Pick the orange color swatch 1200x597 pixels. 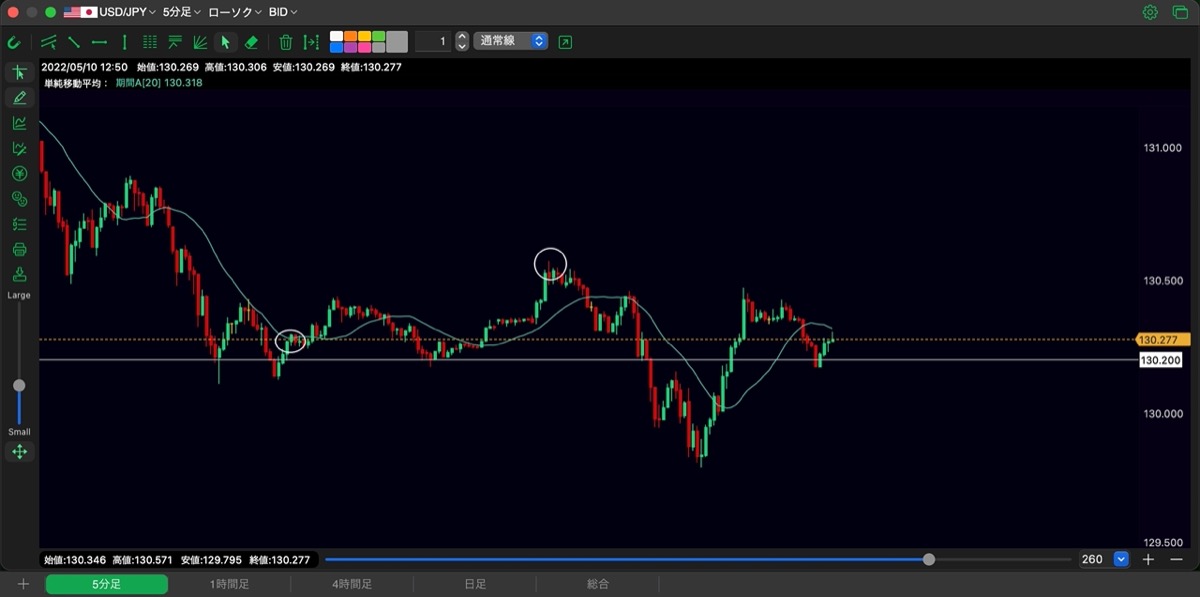pos(350,36)
